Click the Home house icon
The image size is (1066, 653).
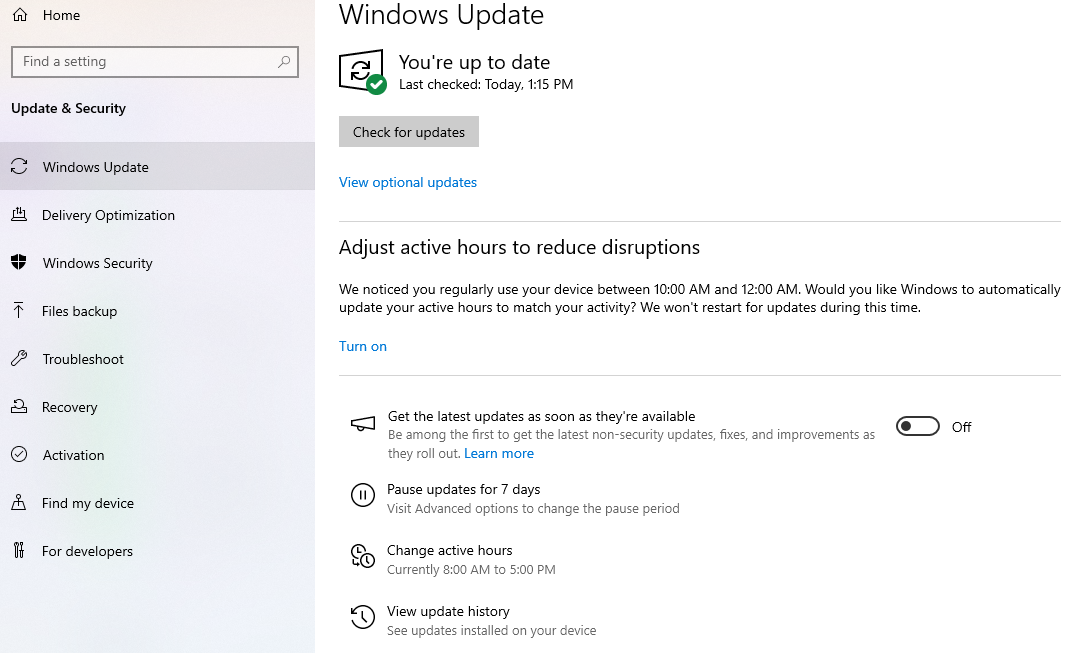point(20,14)
